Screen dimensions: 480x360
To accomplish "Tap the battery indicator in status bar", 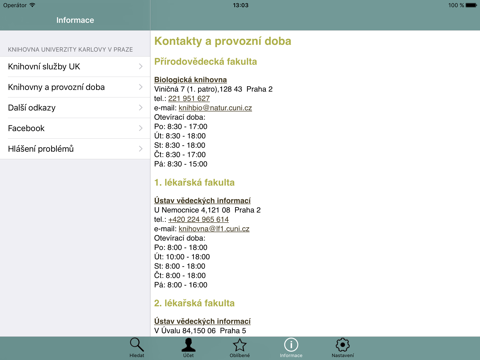I will coord(471,5).
